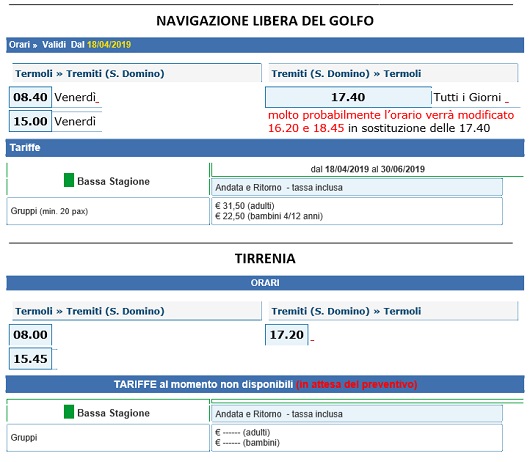Click the first Tariffe header bar
Viewport: 530px width, 462px height.
[x=265, y=148]
